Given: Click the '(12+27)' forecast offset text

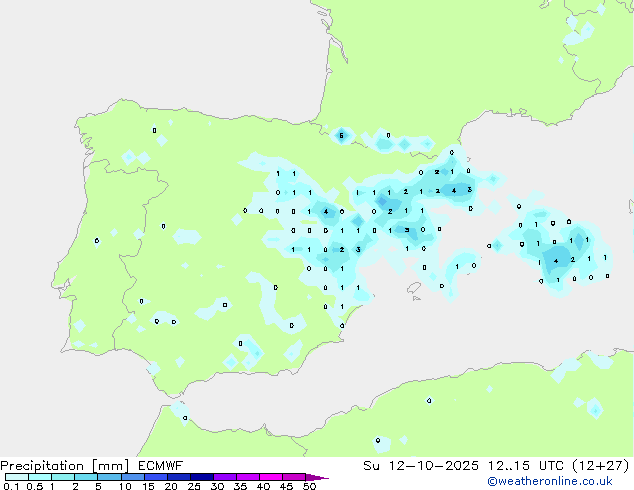Looking at the screenshot, I should [601, 466].
